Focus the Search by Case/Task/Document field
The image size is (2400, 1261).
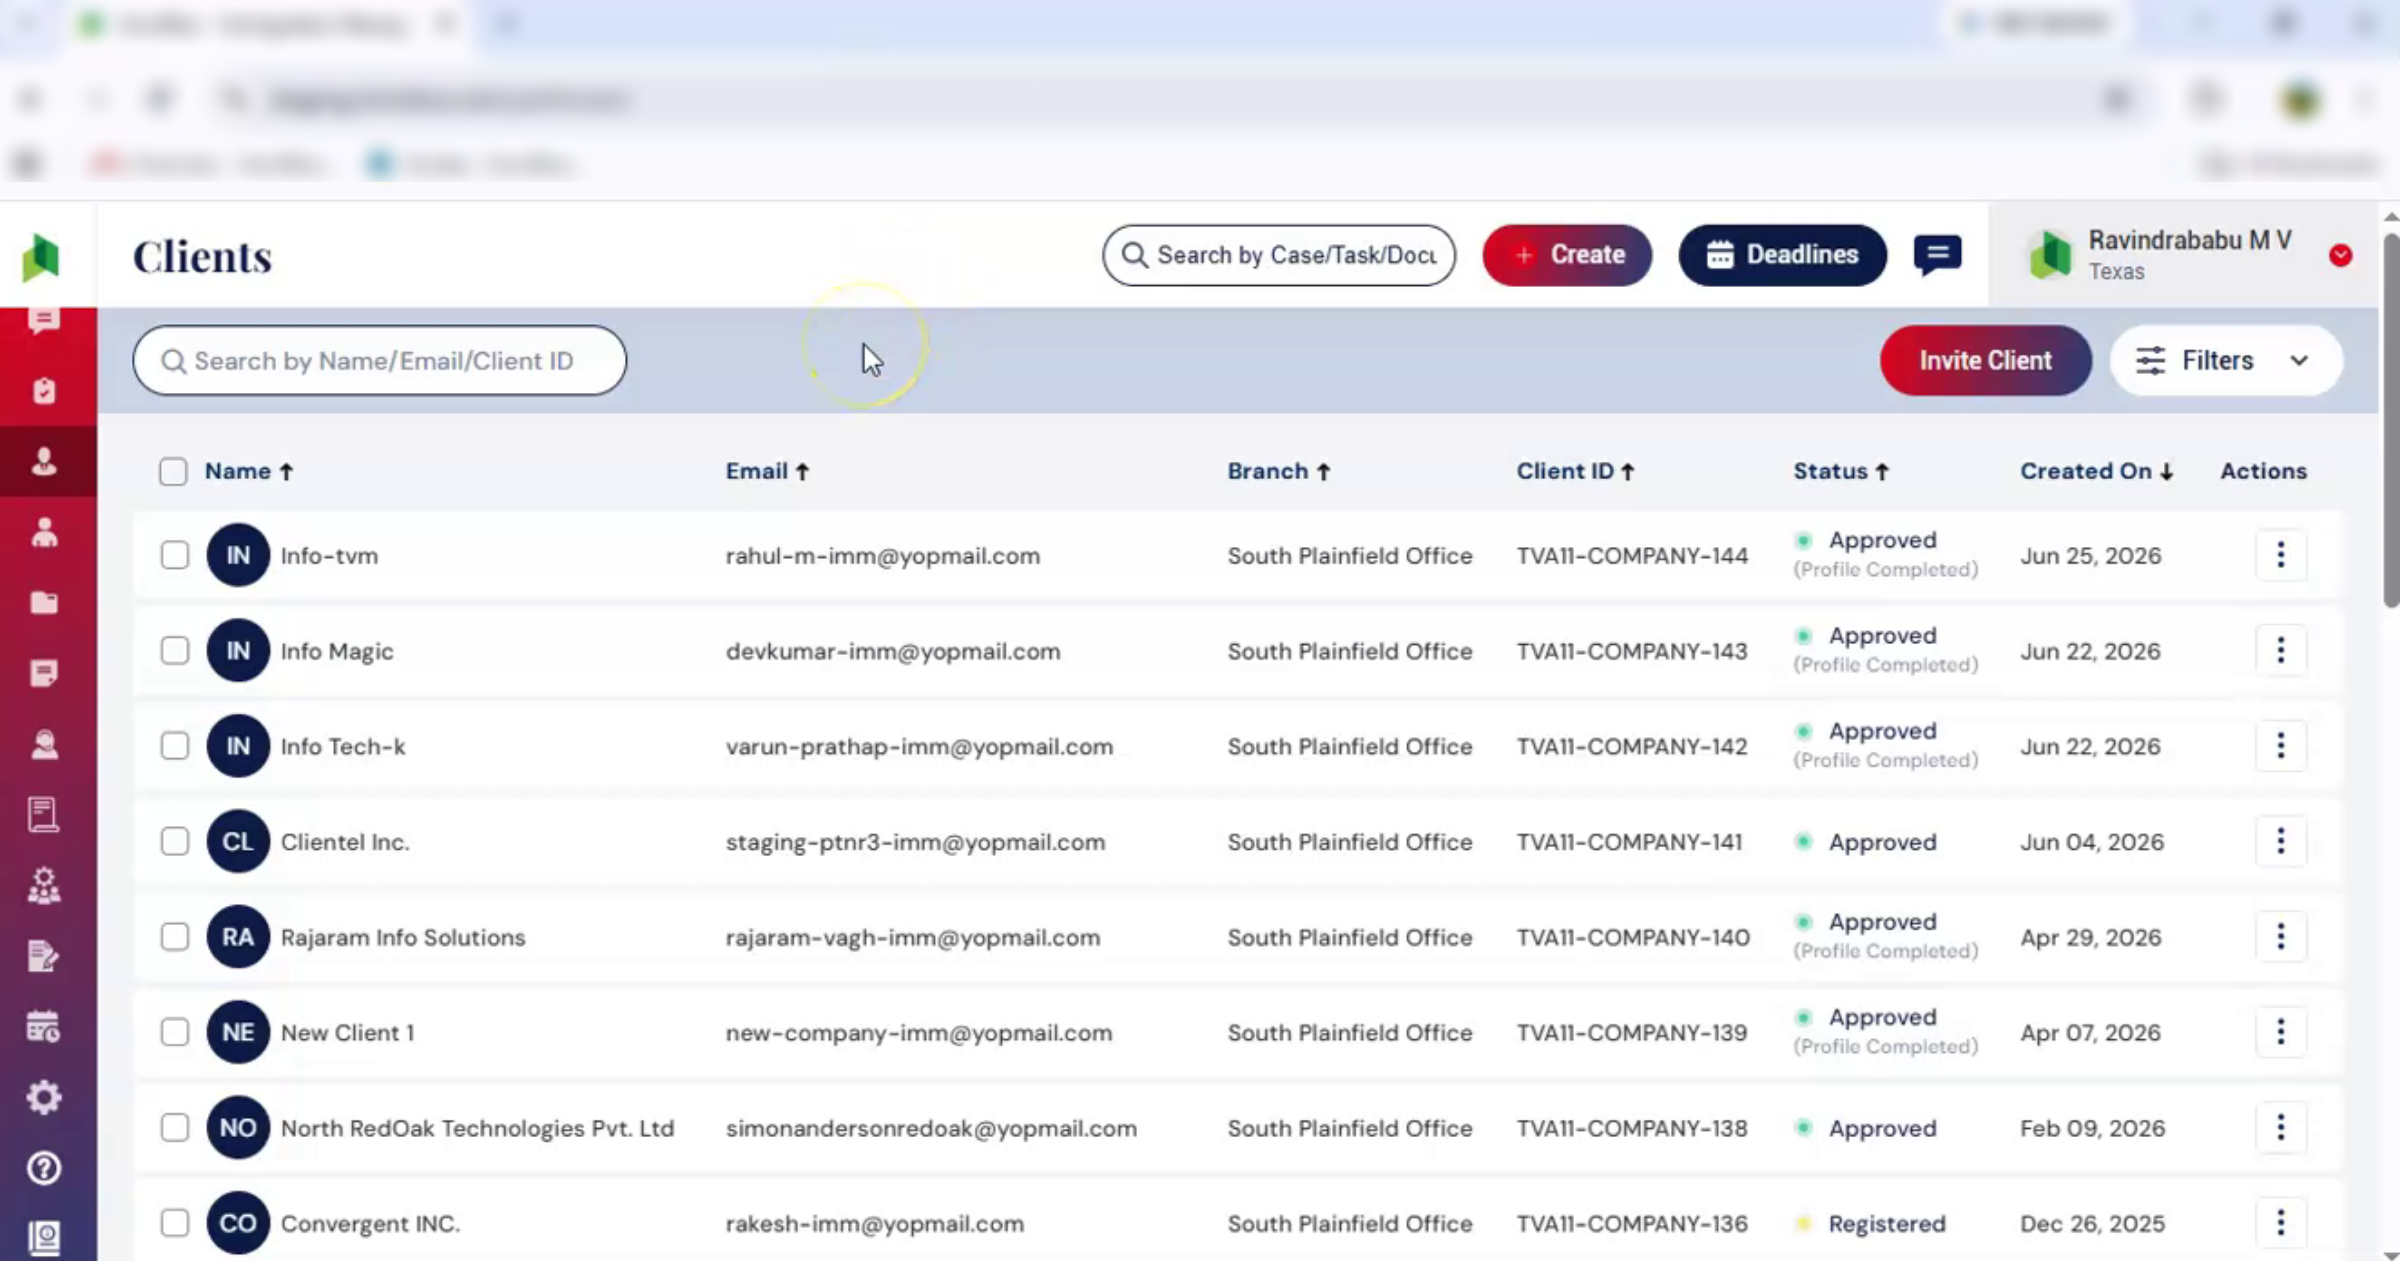[1279, 255]
